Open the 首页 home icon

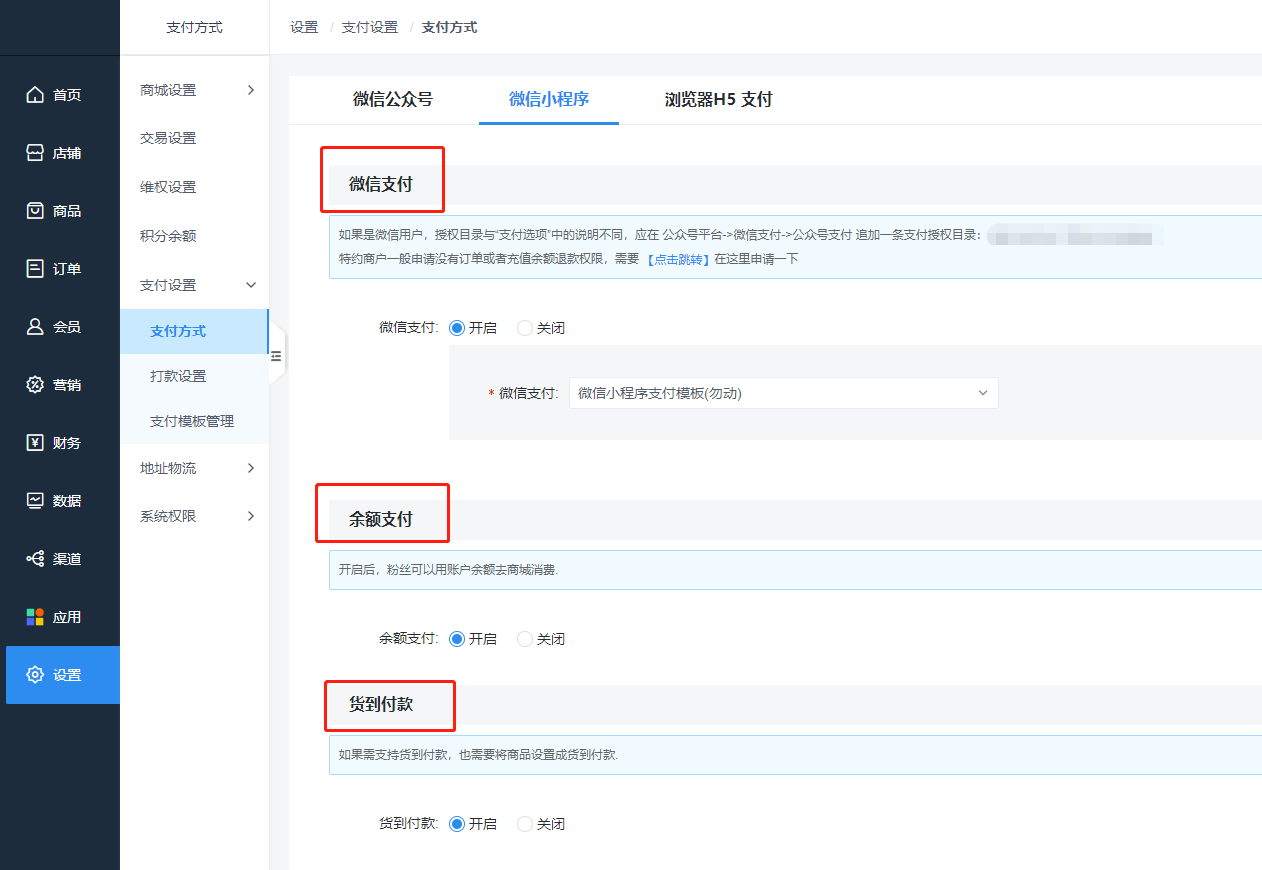[35, 95]
